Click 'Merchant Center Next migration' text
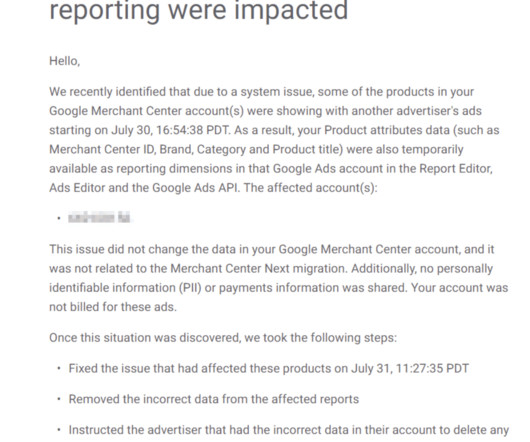Viewport: 530px width, 442px height. (259, 268)
